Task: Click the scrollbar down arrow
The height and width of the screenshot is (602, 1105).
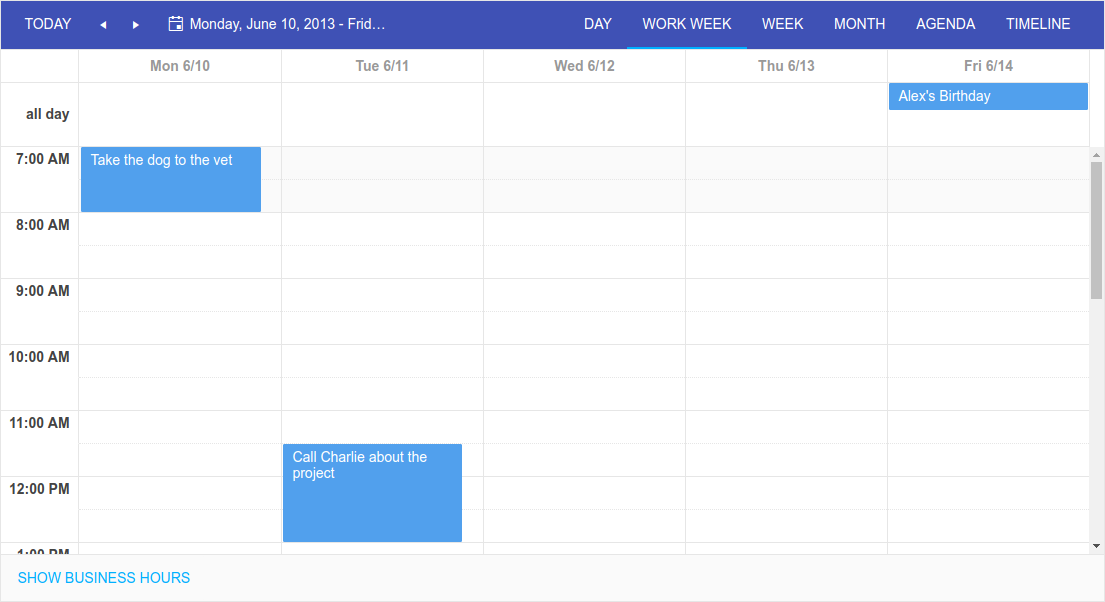Action: 1096,546
